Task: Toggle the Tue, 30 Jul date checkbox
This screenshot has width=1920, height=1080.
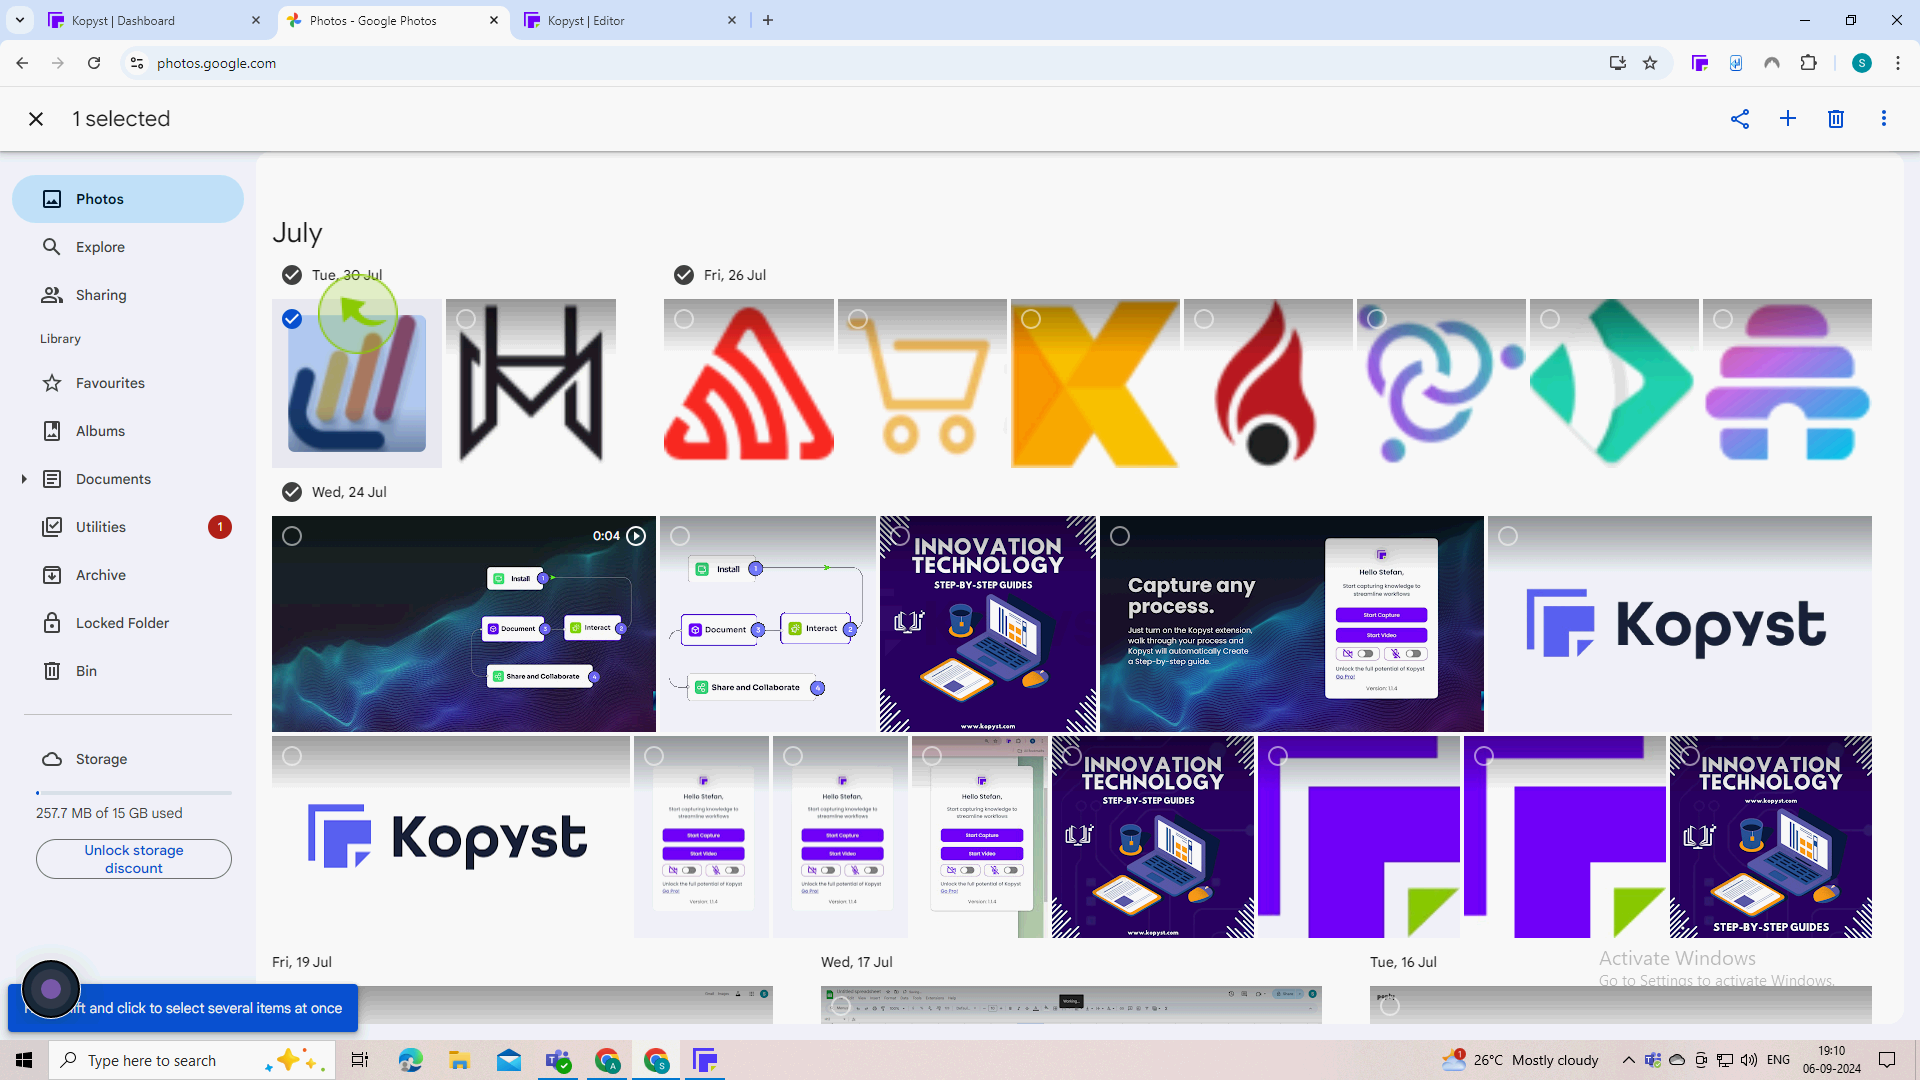Action: (x=291, y=275)
